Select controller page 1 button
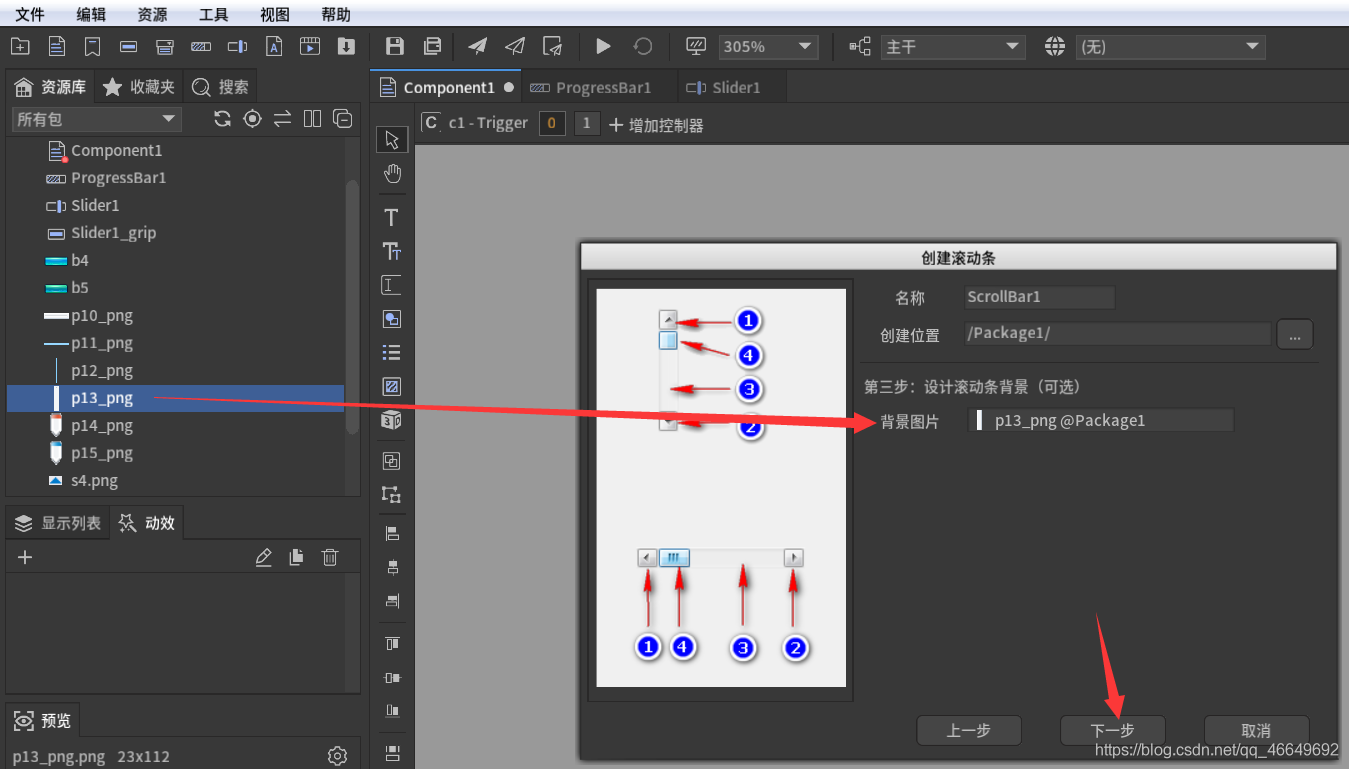 [588, 124]
